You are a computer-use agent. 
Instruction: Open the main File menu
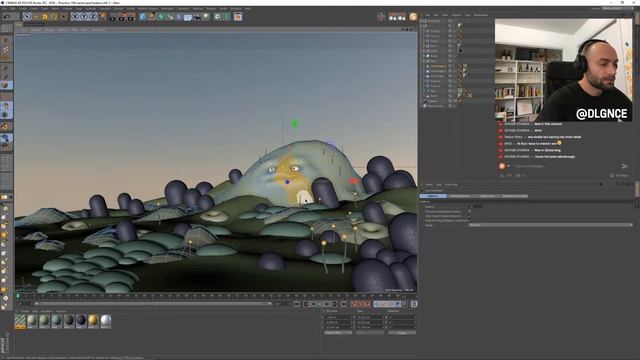(4, 9)
